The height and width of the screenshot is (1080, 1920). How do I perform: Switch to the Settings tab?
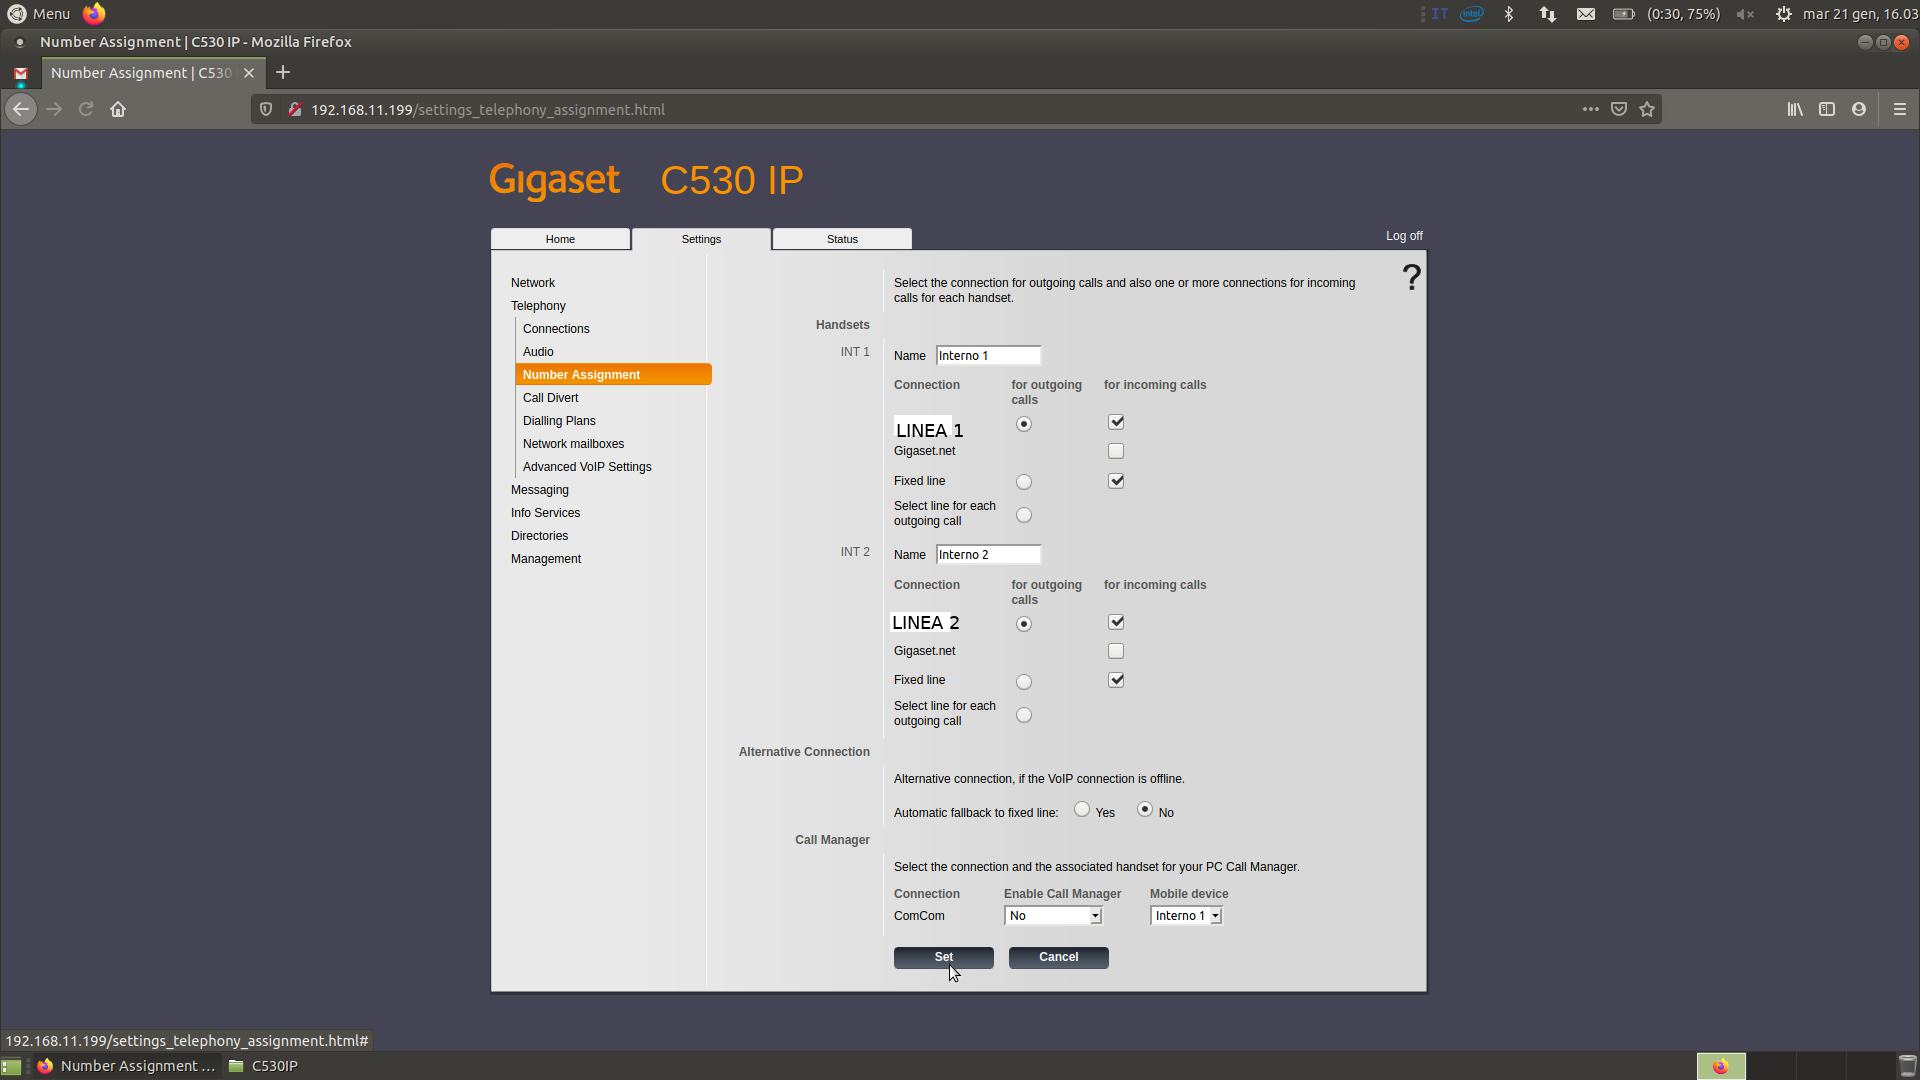click(x=701, y=239)
